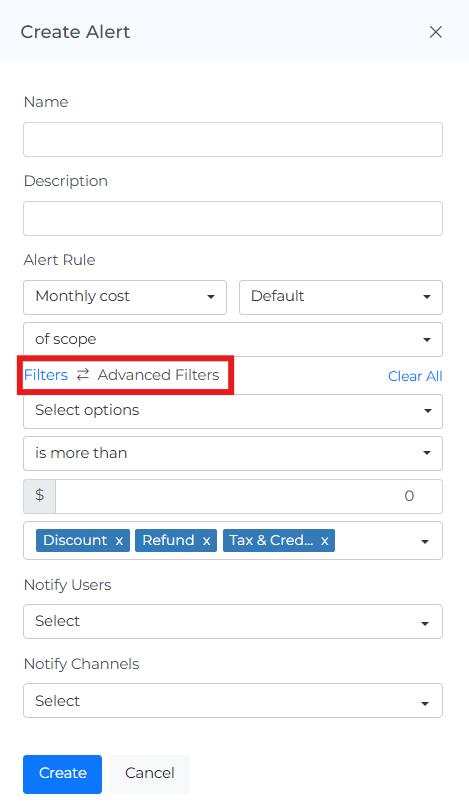Open the Default dropdown

pos(341,297)
